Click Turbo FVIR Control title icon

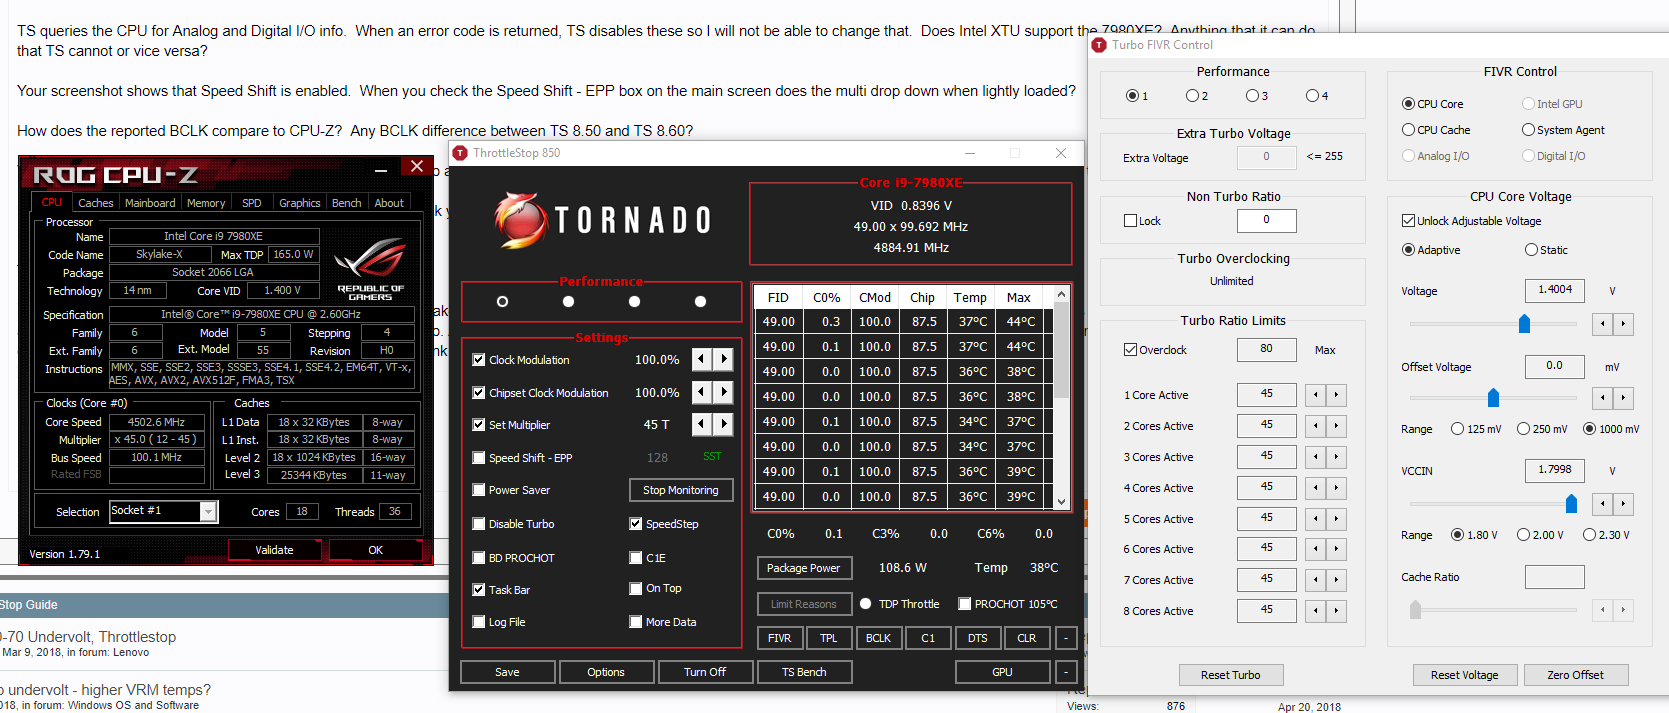[1100, 45]
